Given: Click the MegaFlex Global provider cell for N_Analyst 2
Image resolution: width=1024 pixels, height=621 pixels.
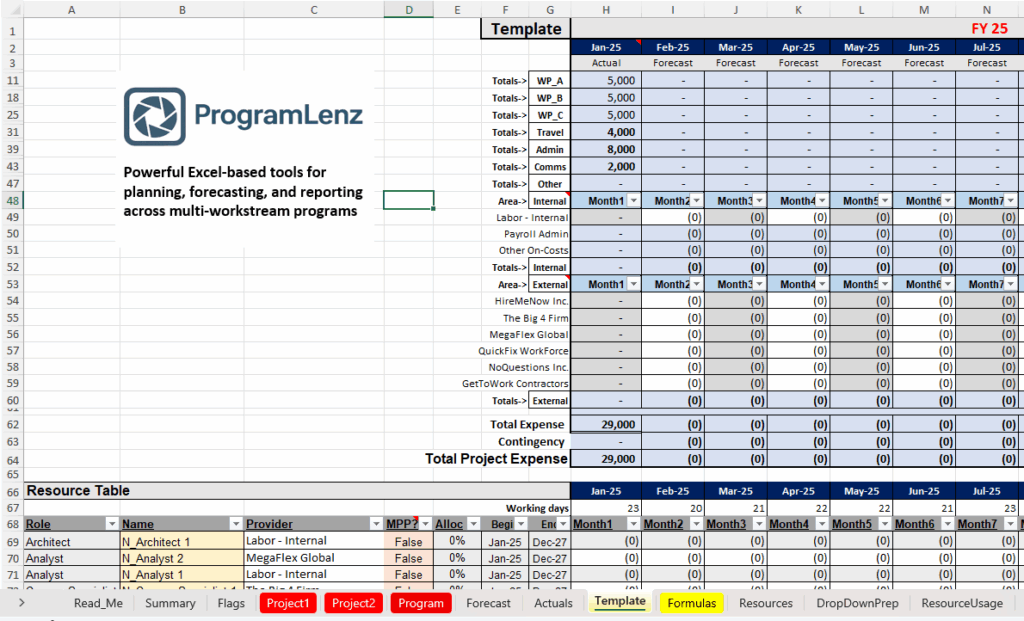Looking at the screenshot, I should (313, 558).
